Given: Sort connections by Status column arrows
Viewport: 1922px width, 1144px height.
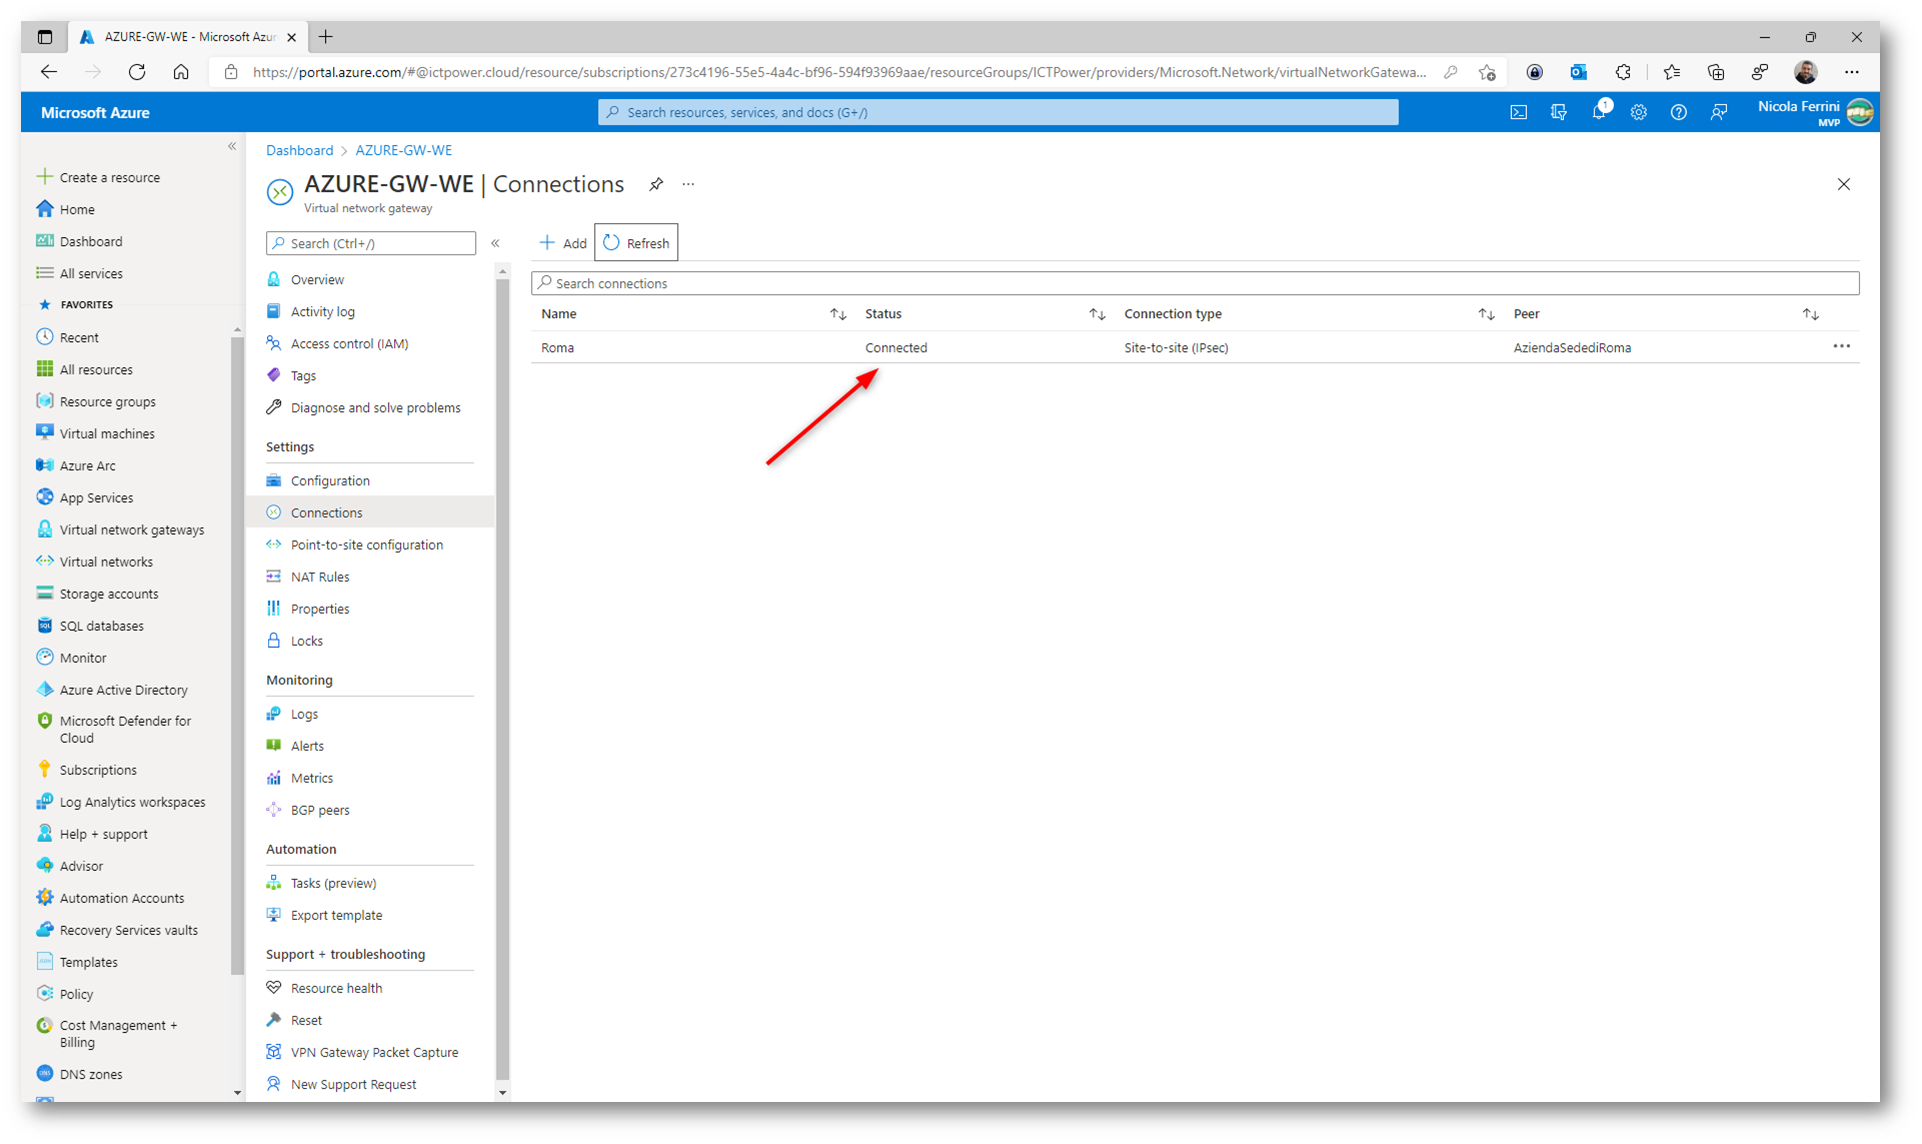Looking at the screenshot, I should point(1097,314).
